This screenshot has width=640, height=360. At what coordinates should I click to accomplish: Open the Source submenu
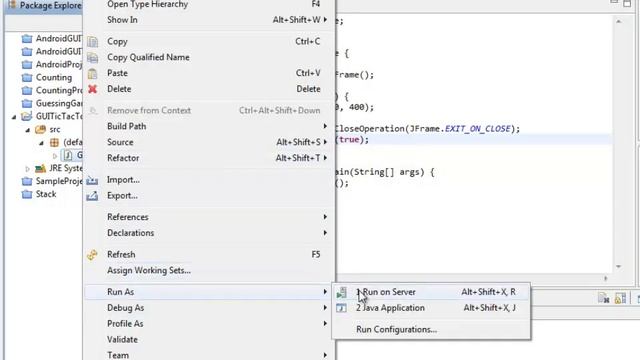(x=209, y=142)
